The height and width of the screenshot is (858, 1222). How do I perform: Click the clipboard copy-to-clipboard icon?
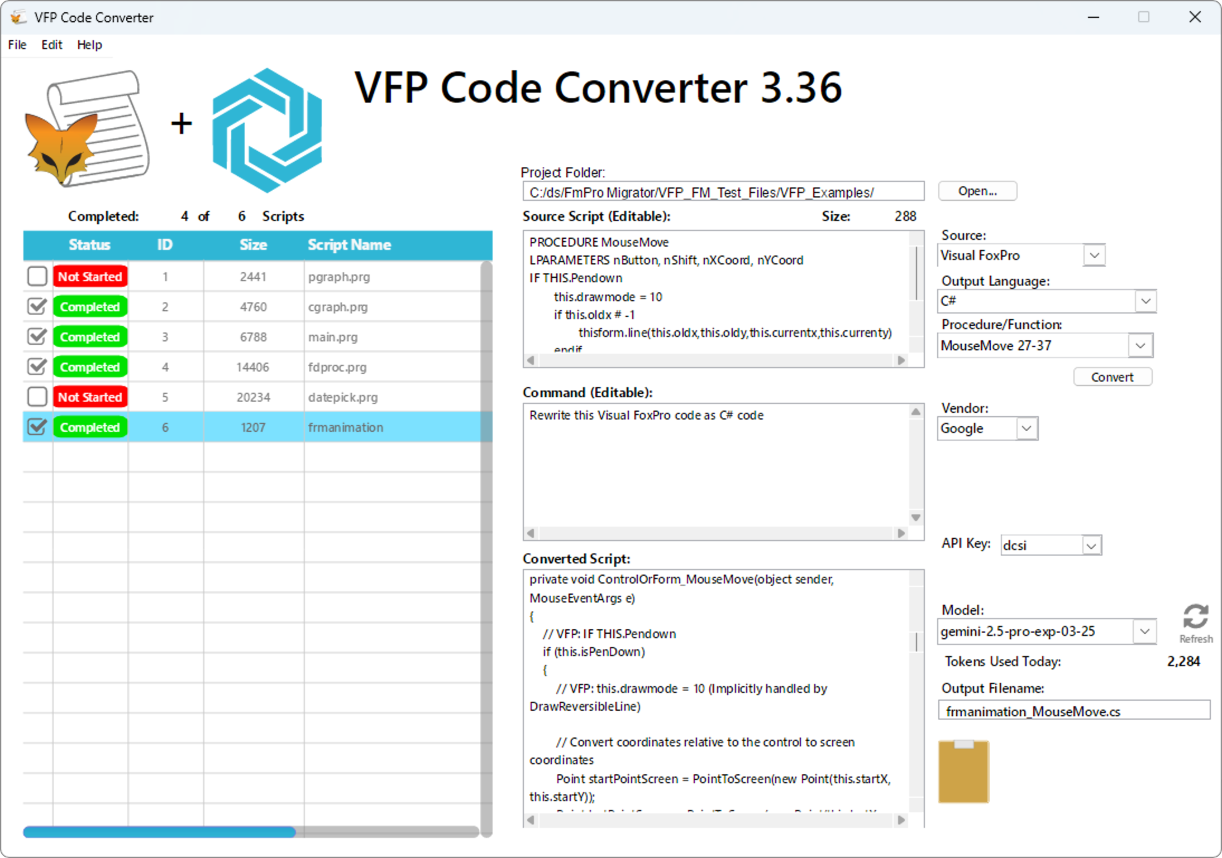pos(963,772)
